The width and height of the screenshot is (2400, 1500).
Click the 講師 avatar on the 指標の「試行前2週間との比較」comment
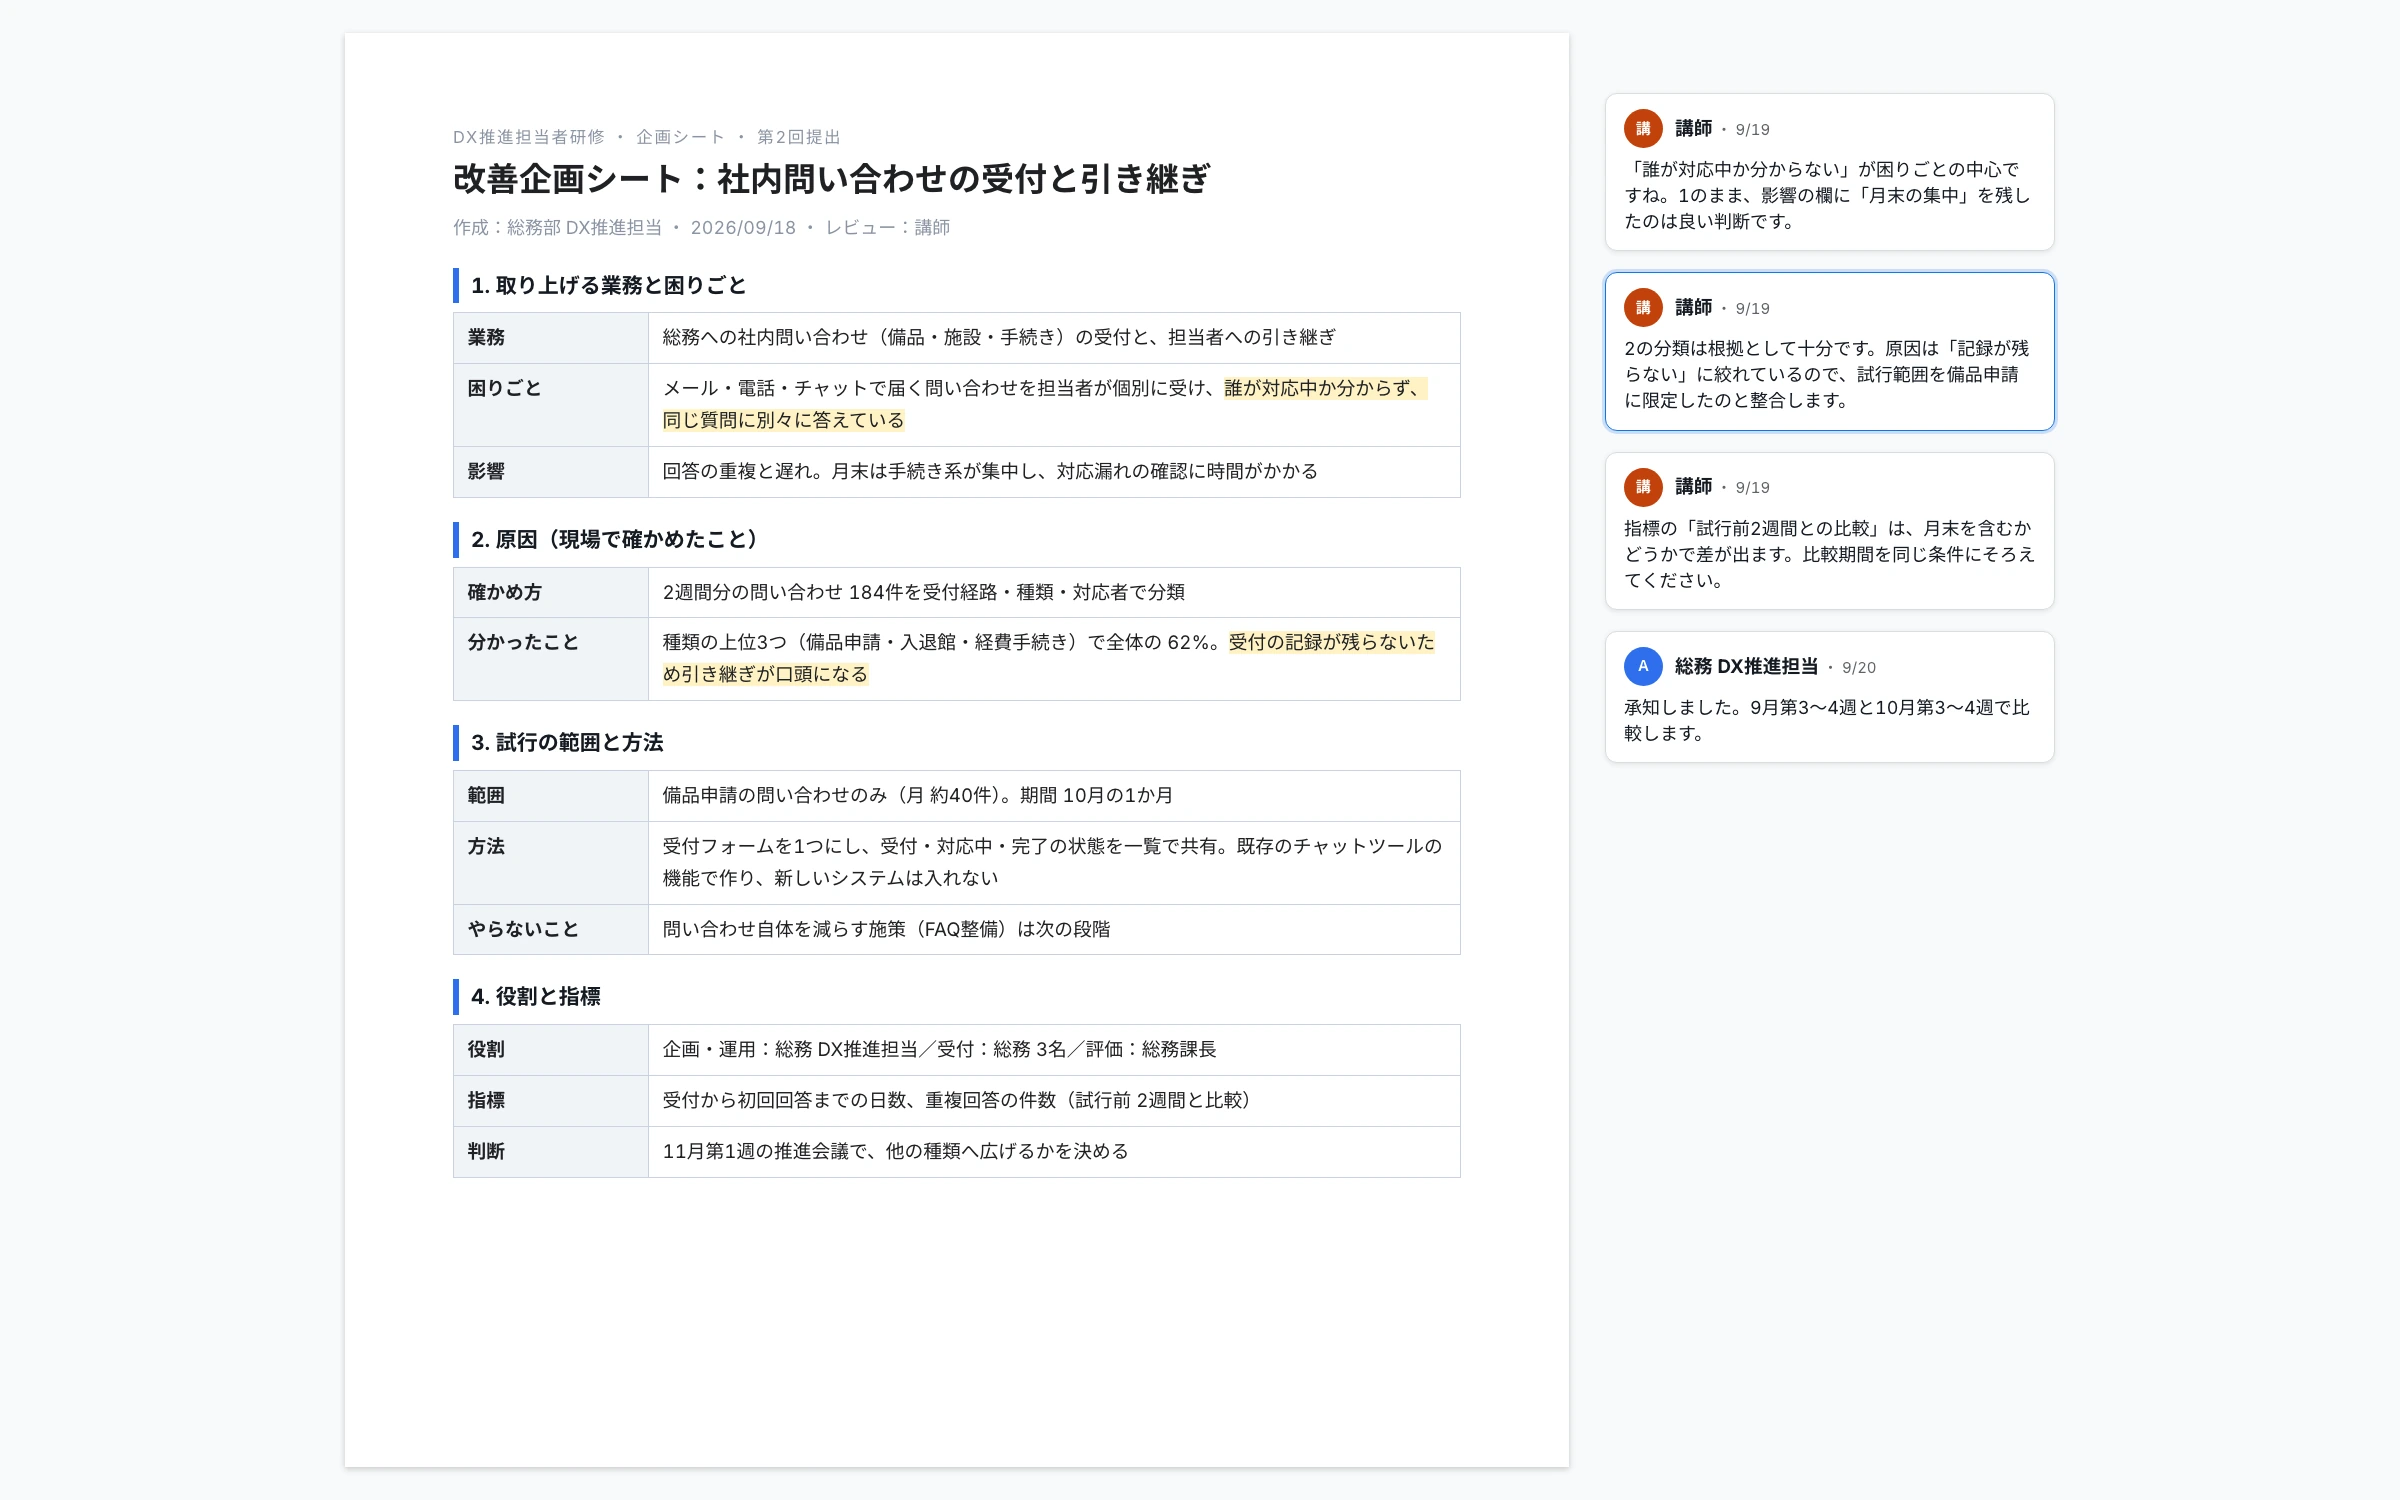click(1643, 487)
